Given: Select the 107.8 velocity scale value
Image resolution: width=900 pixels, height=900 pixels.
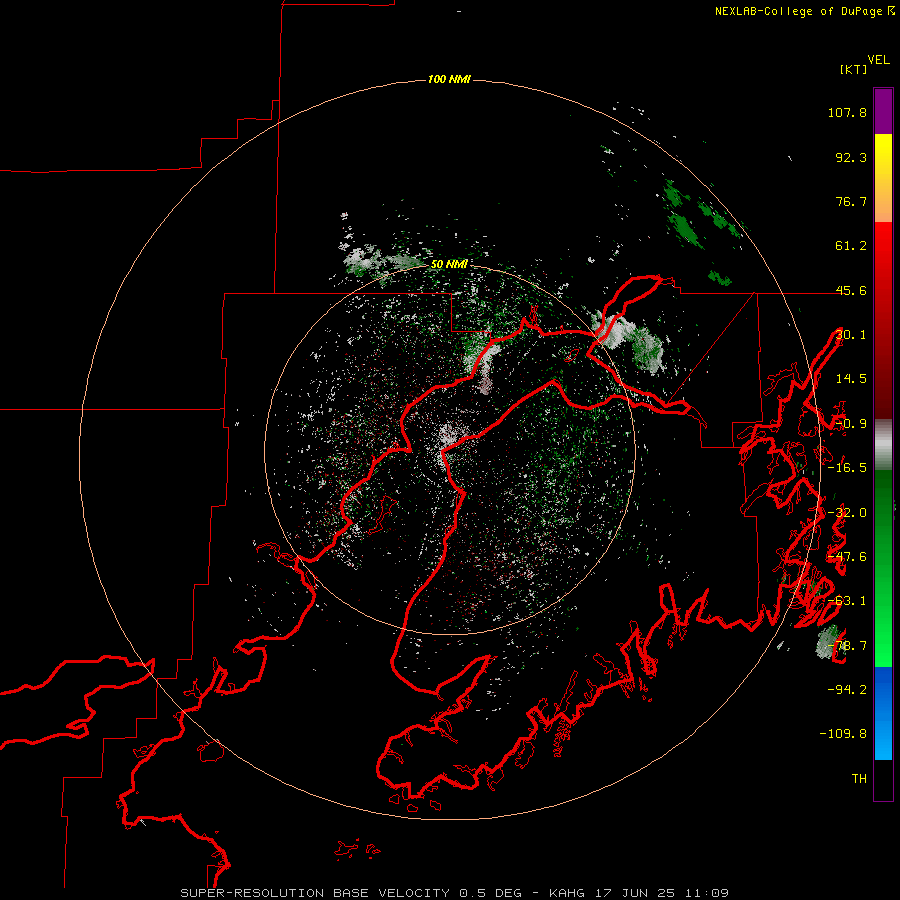Looking at the screenshot, I should [847, 112].
